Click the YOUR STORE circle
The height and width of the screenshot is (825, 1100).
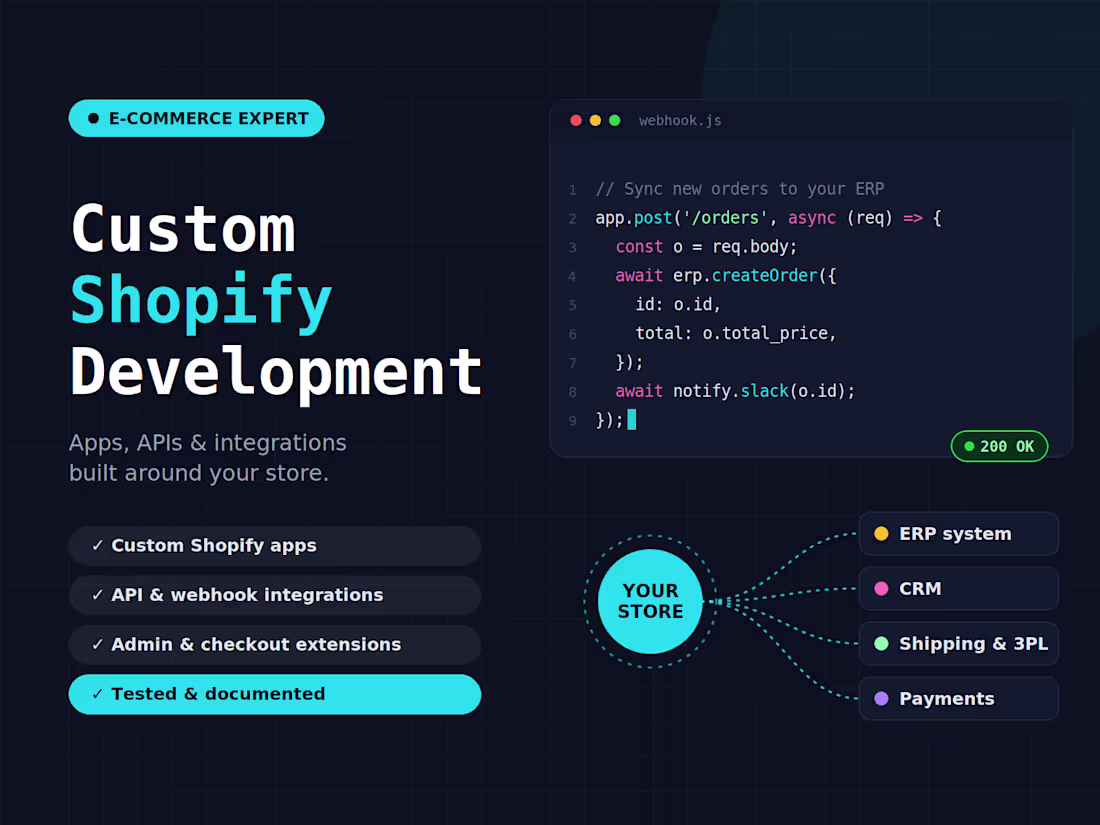point(650,601)
